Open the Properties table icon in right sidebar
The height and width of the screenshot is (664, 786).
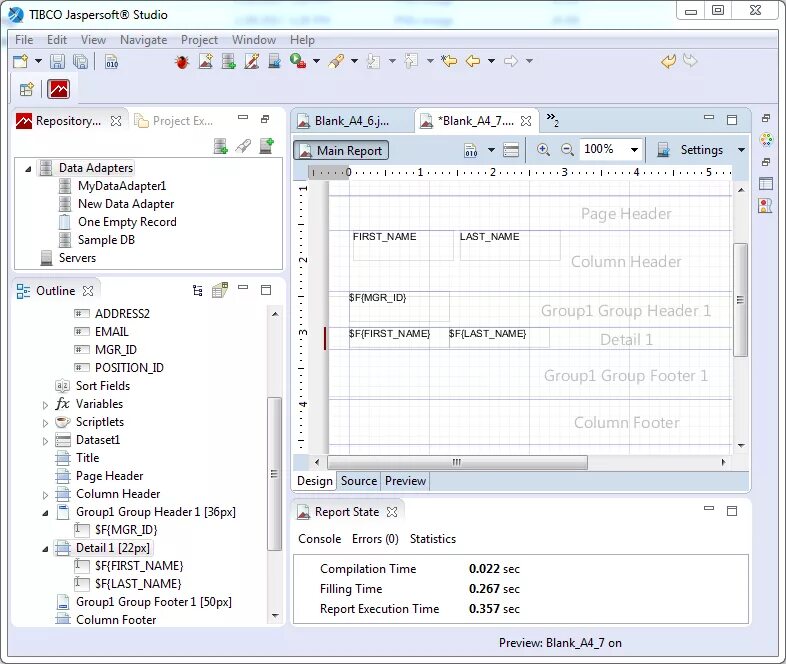pyautogui.click(x=765, y=183)
